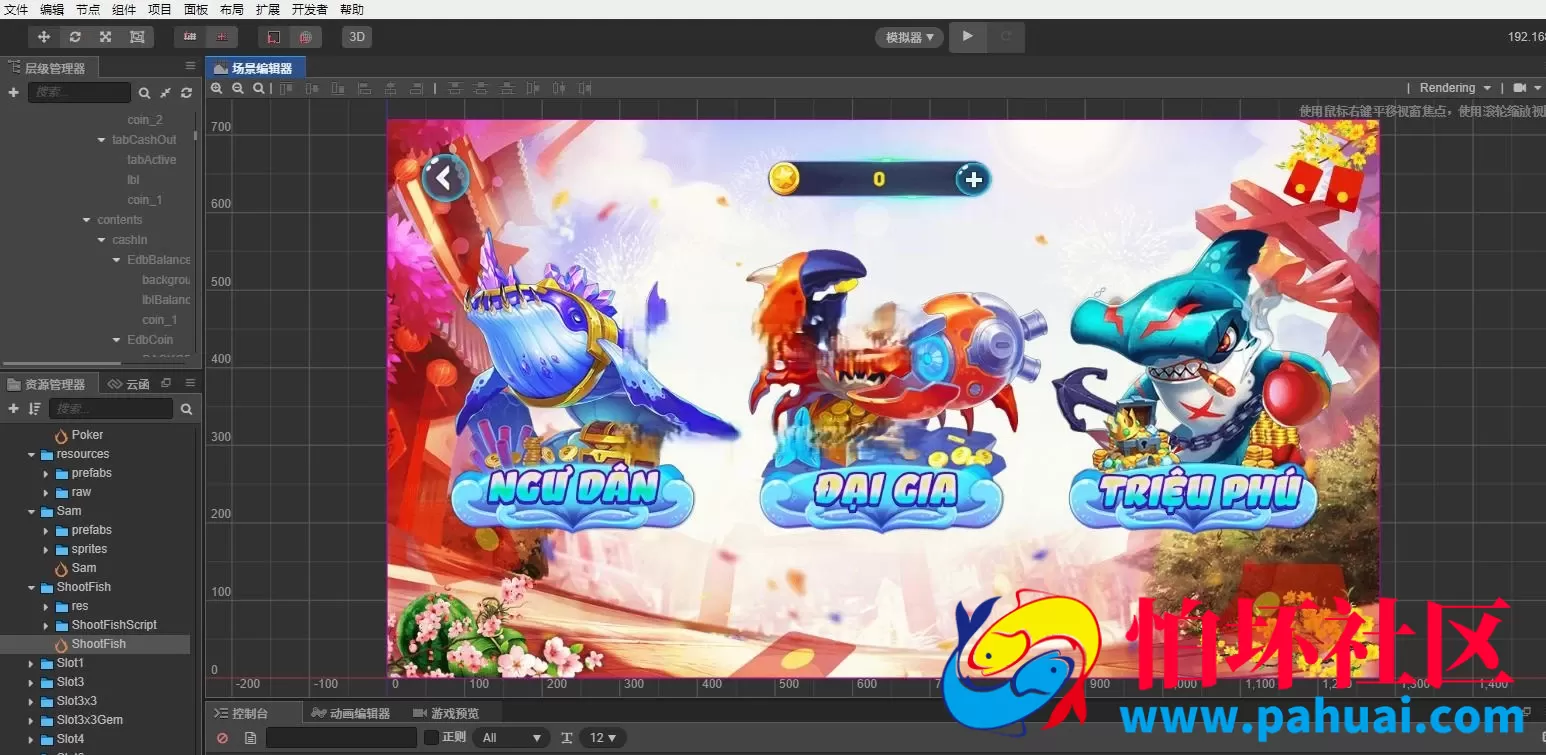Viewport: 1546px width, 755px height.
Task: Select the rotate transform tool
Action: pos(75,37)
